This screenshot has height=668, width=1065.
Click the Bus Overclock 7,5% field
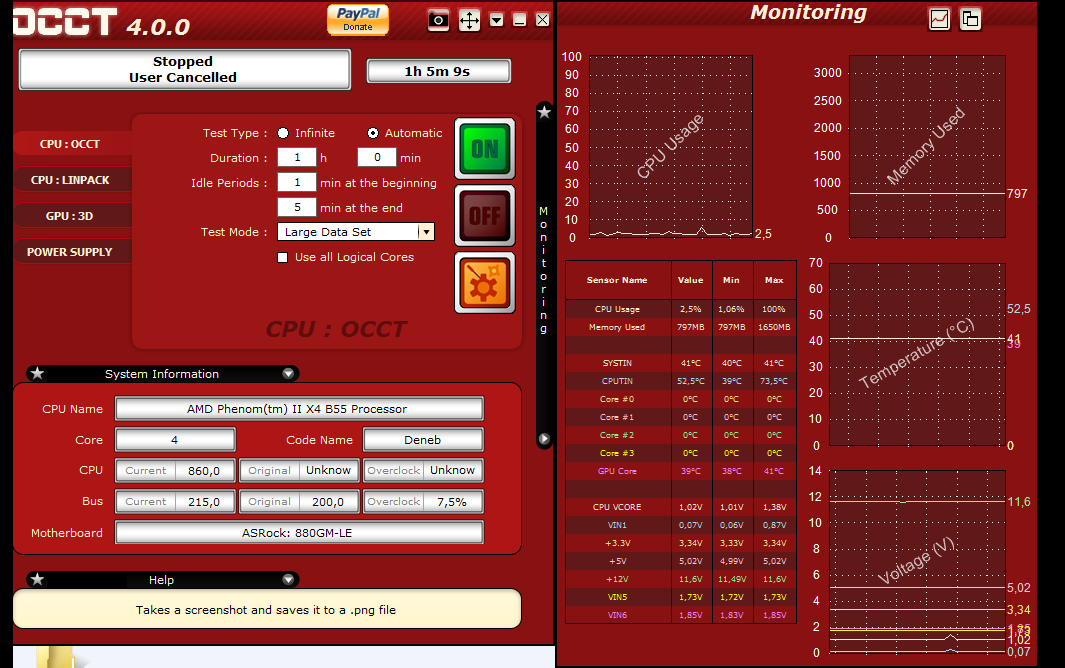pyautogui.click(x=423, y=502)
